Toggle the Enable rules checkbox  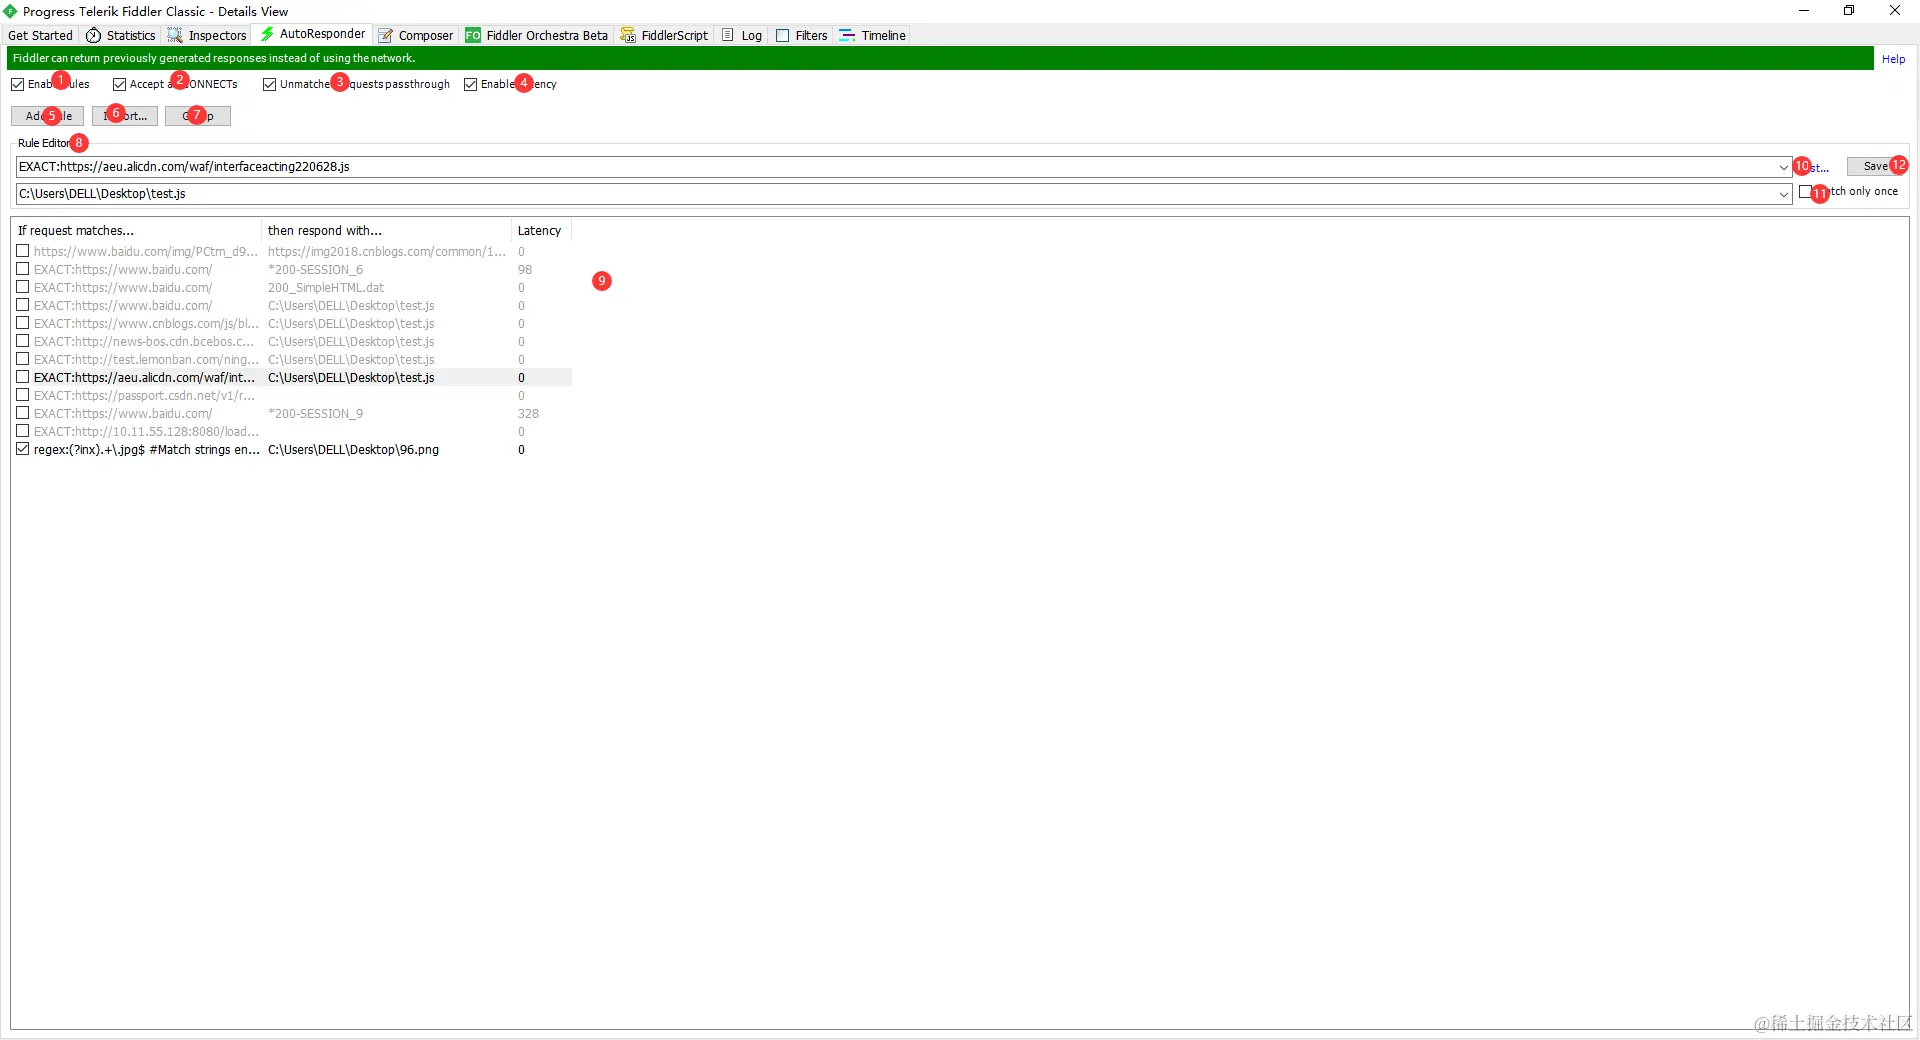pyautogui.click(x=18, y=85)
